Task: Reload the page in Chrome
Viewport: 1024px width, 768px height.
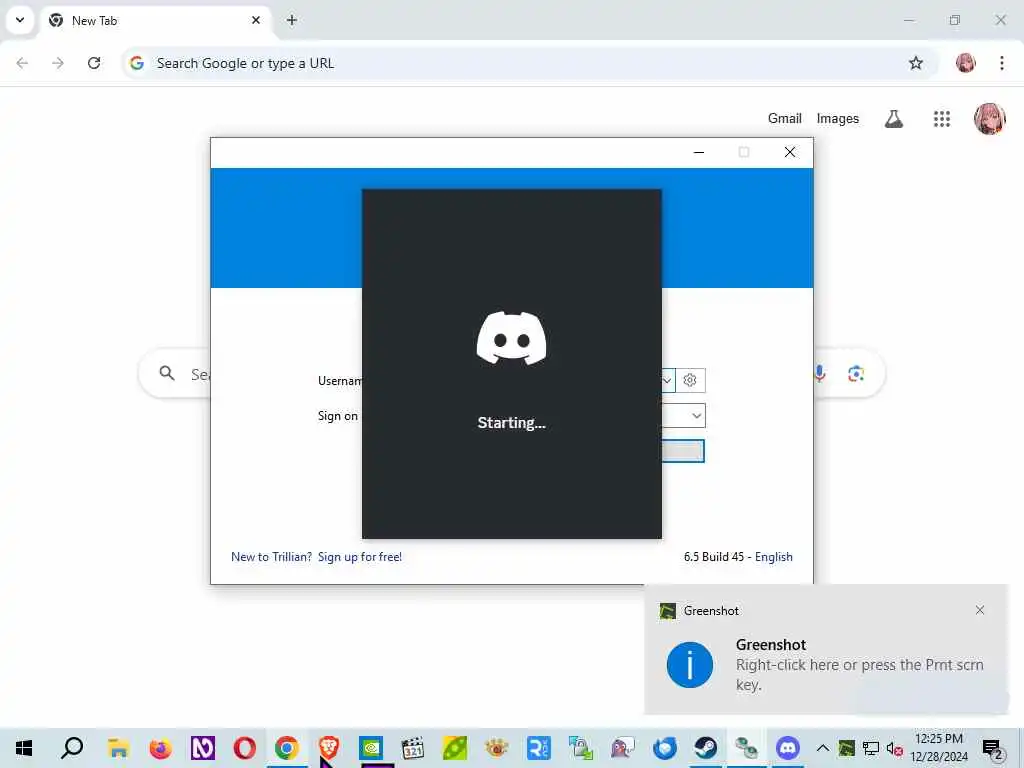Action: [x=94, y=63]
